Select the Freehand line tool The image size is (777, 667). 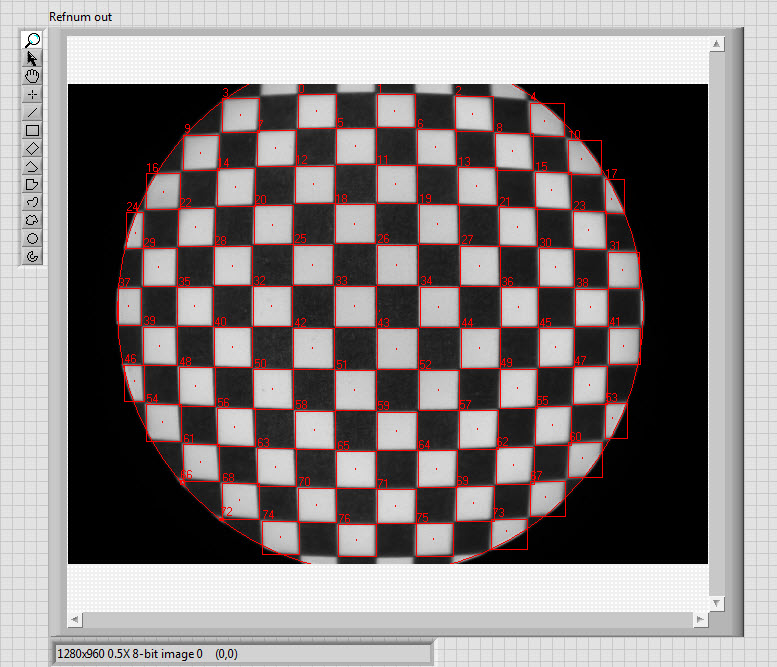(x=32, y=202)
